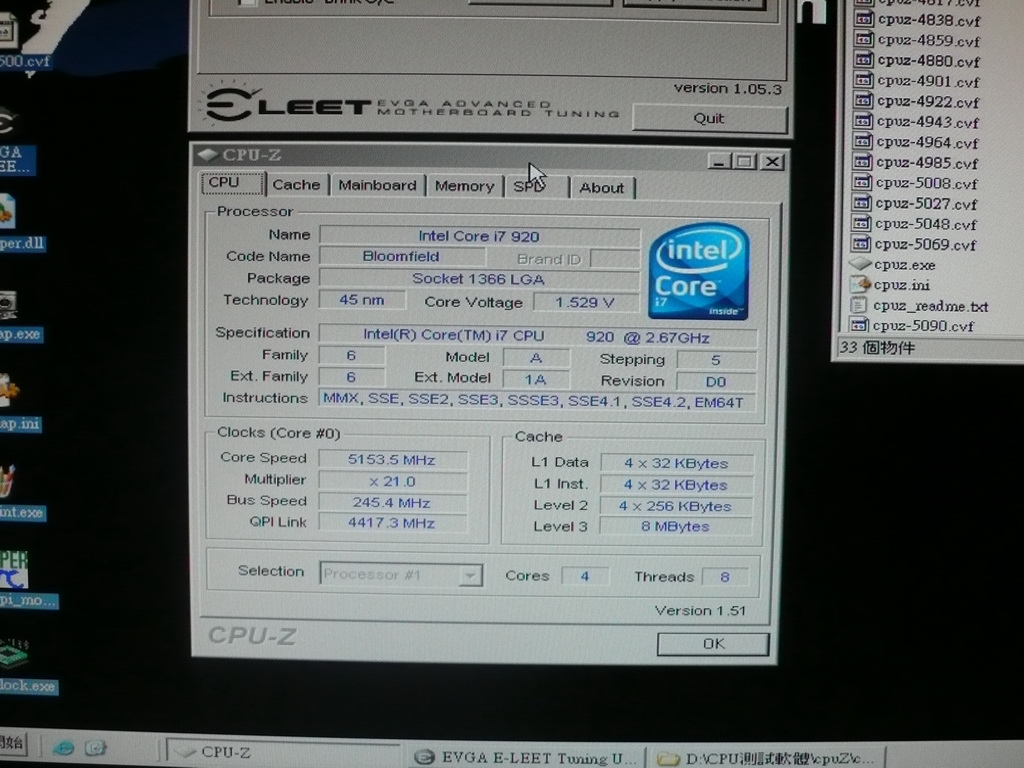Select cpuz-4943.cvf file icon
Screen dimensions: 1024x768
[863, 121]
